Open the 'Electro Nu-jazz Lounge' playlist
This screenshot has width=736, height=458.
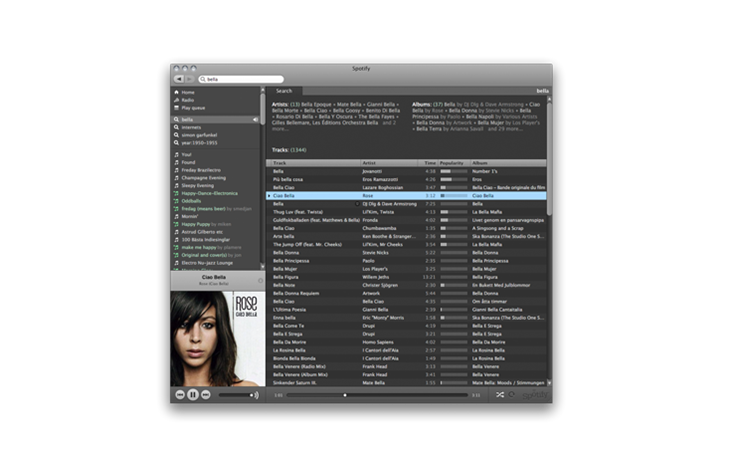point(207,263)
